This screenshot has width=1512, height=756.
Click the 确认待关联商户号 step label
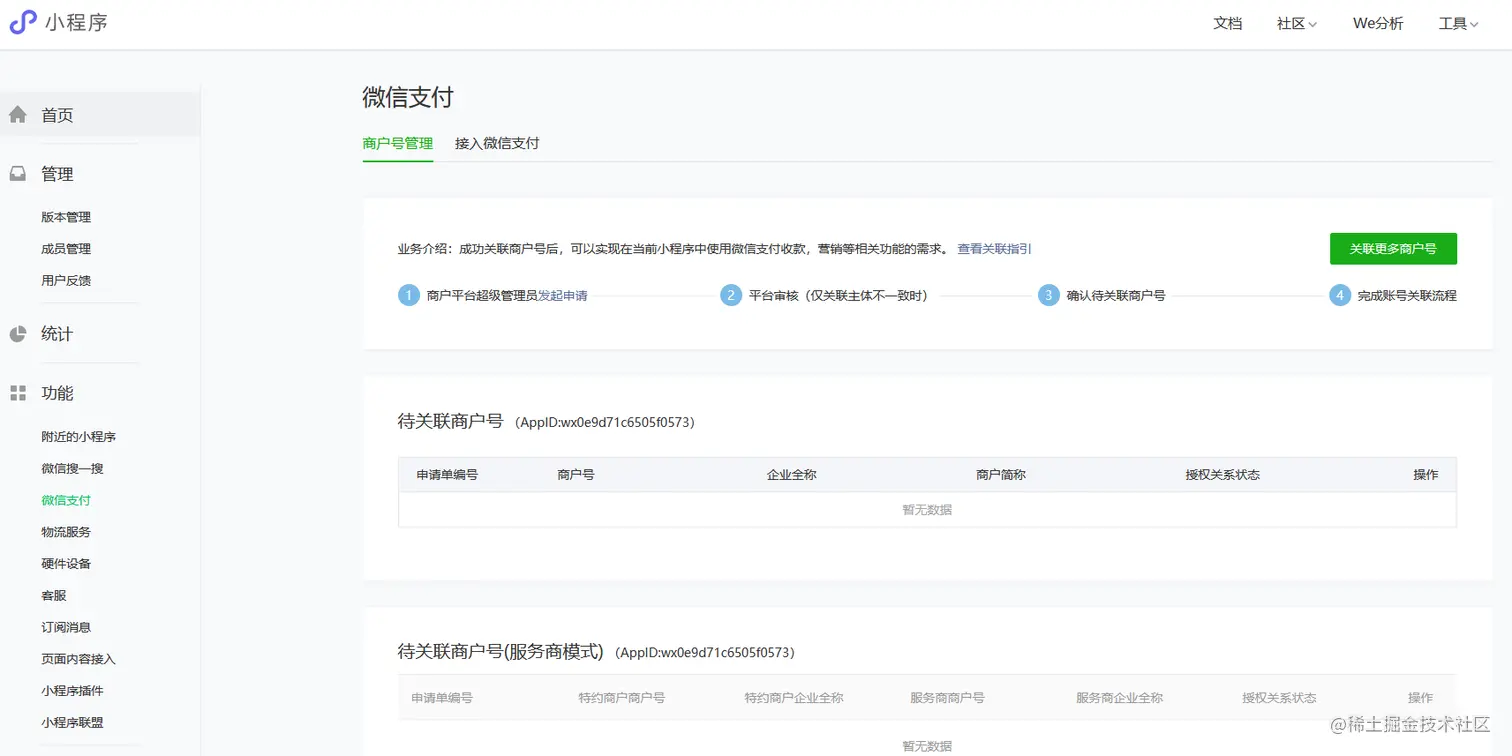(x=1116, y=296)
